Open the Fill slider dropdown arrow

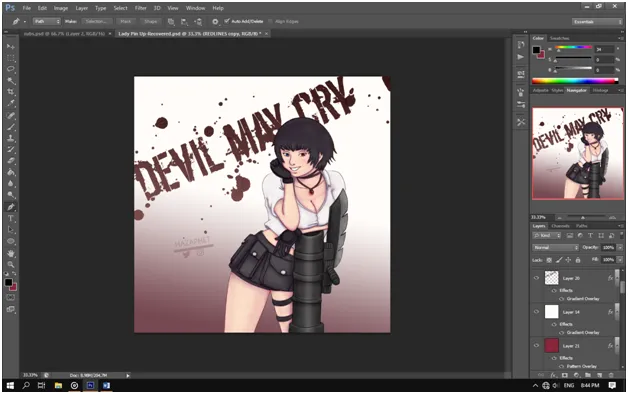tap(620, 260)
